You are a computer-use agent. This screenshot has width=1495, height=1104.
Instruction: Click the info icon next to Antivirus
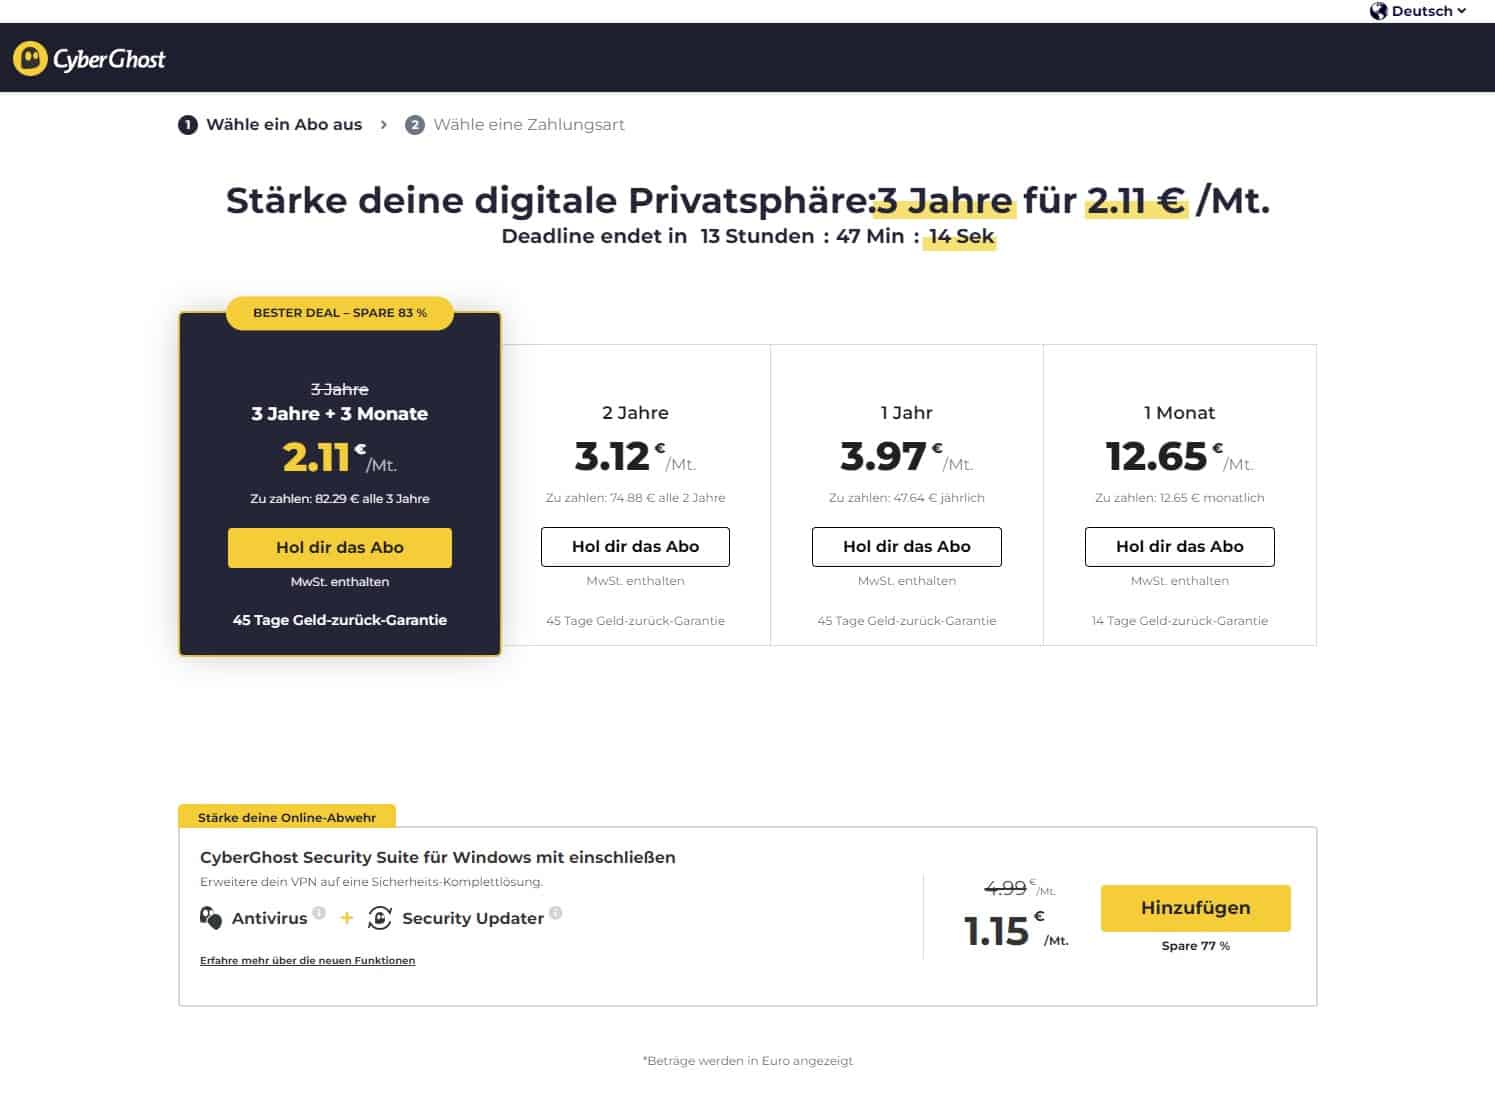[319, 912]
